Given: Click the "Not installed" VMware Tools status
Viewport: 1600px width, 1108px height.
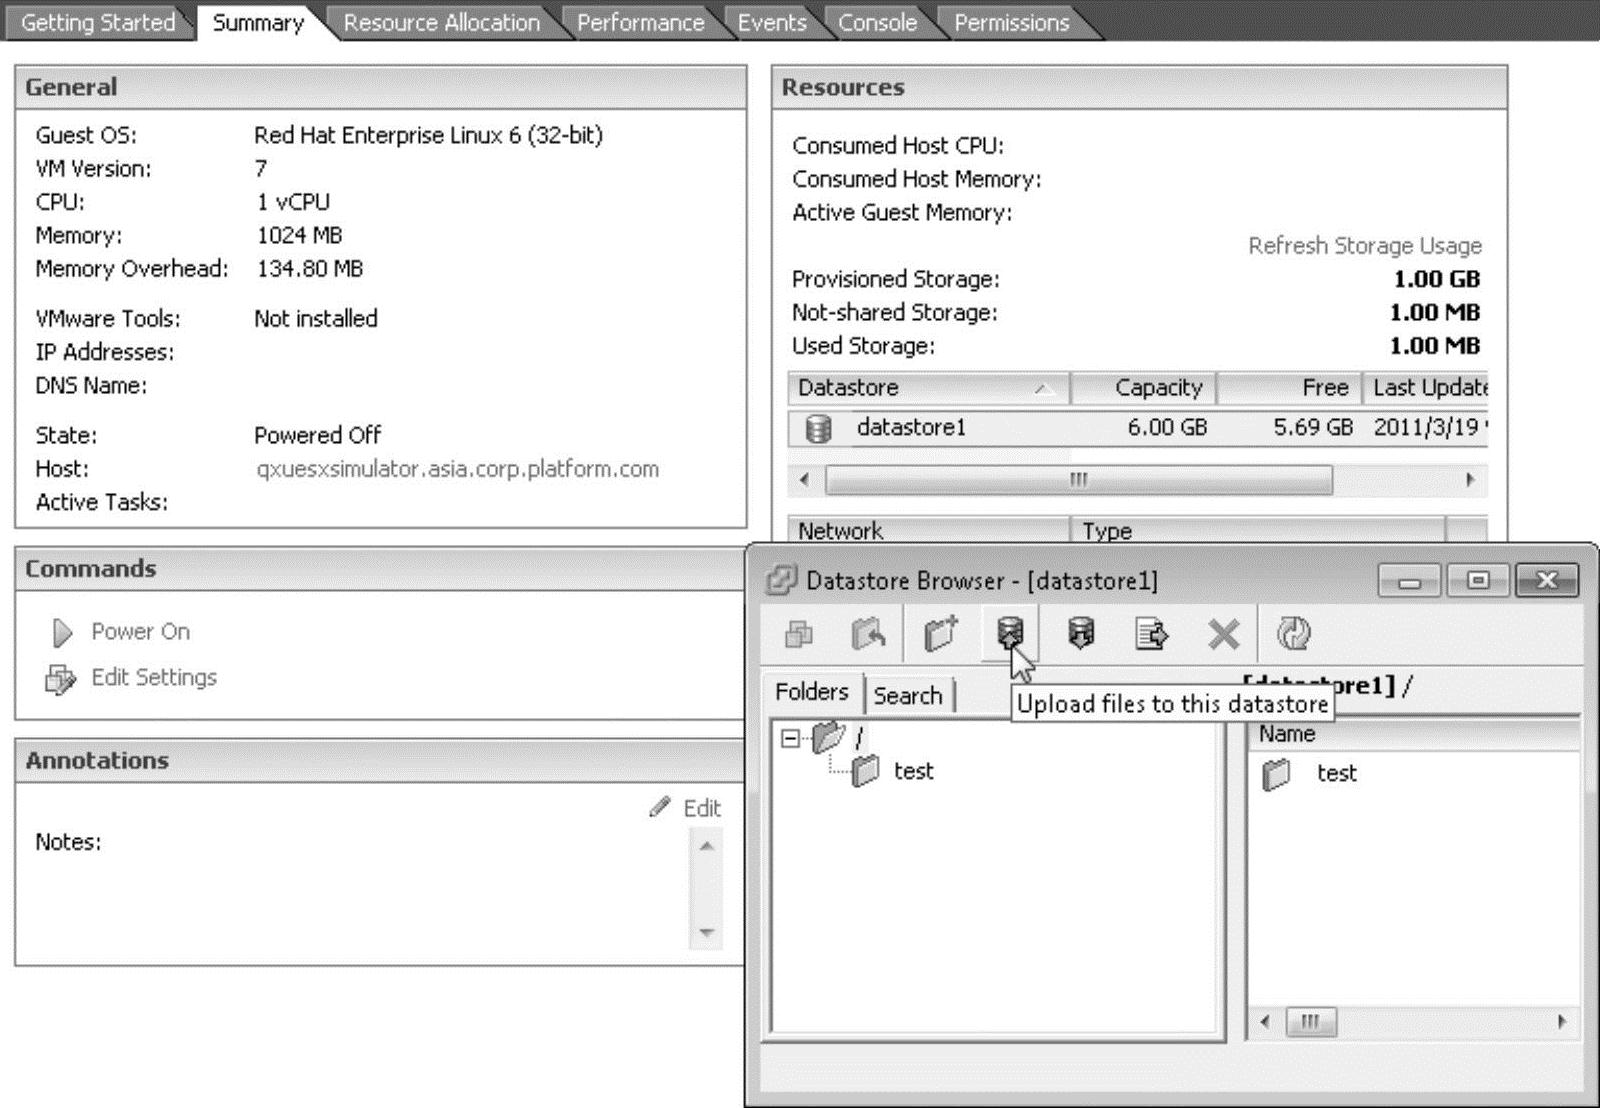Looking at the screenshot, I should tap(316, 319).
